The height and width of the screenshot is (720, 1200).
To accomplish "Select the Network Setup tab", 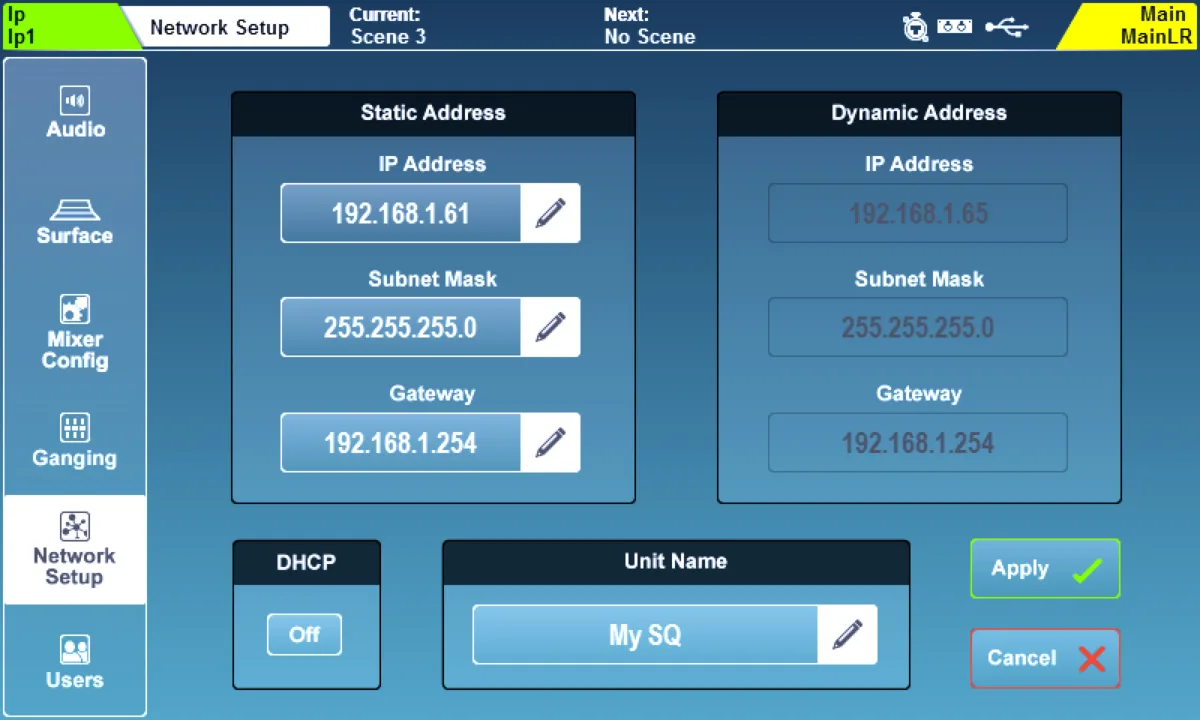I will coord(75,550).
